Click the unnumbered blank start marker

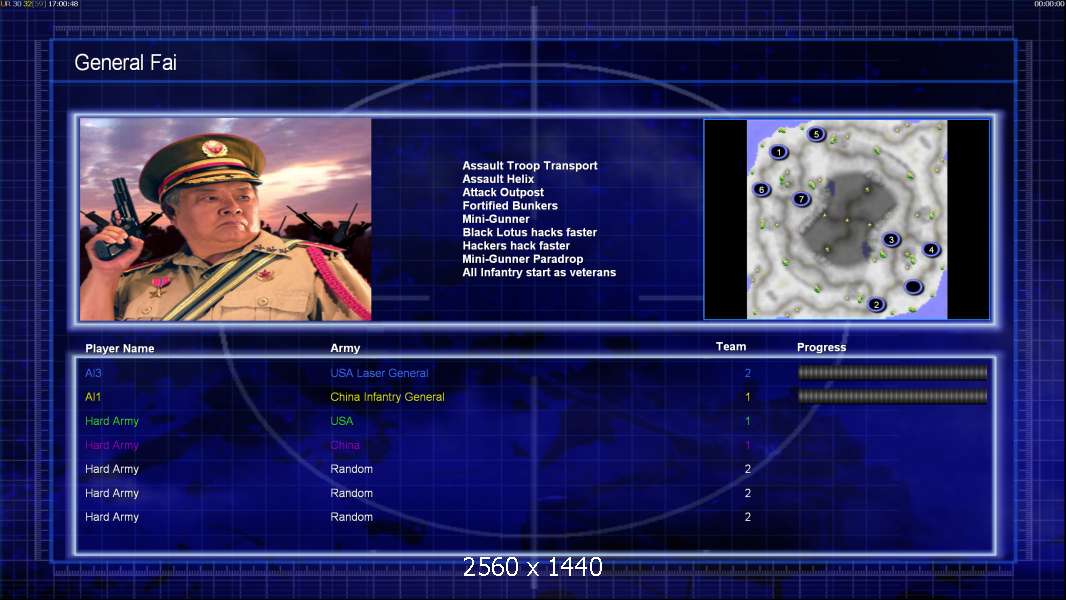click(x=914, y=287)
